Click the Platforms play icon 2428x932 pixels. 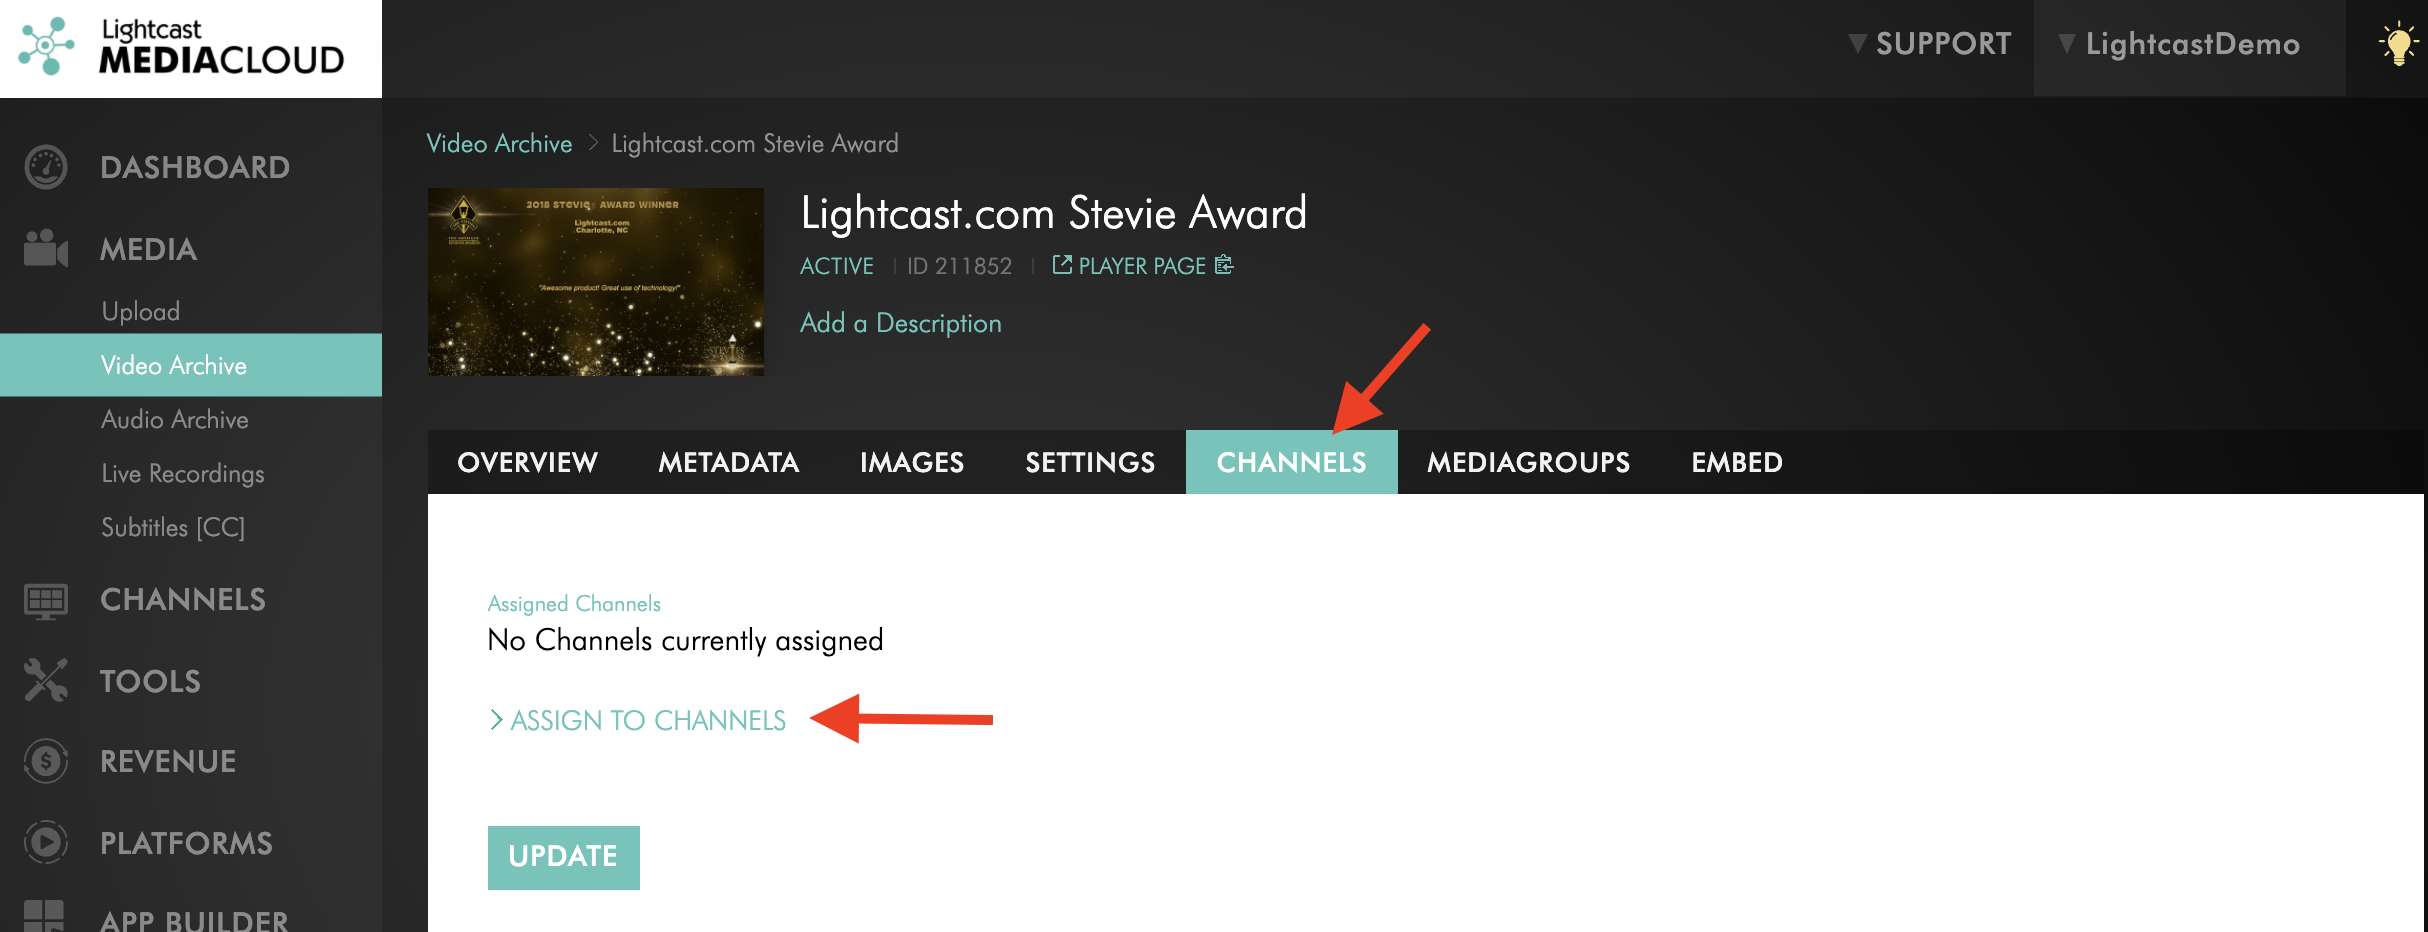click(46, 843)
